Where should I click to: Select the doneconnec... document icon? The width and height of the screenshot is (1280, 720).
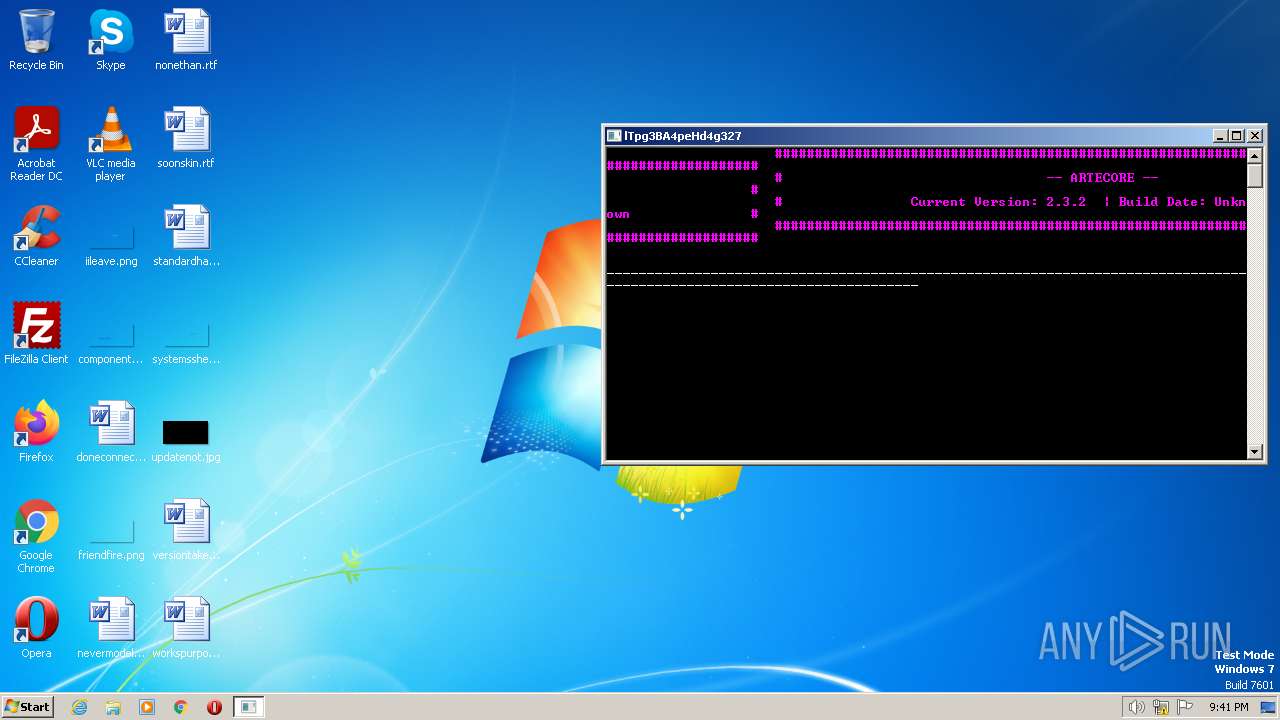click(110, 433)
